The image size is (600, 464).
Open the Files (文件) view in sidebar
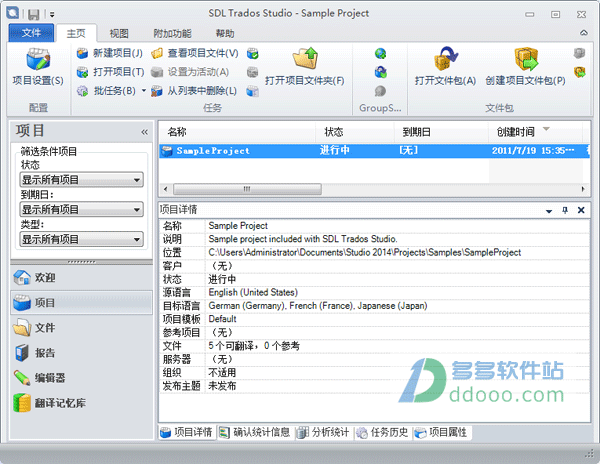(82, 328)
